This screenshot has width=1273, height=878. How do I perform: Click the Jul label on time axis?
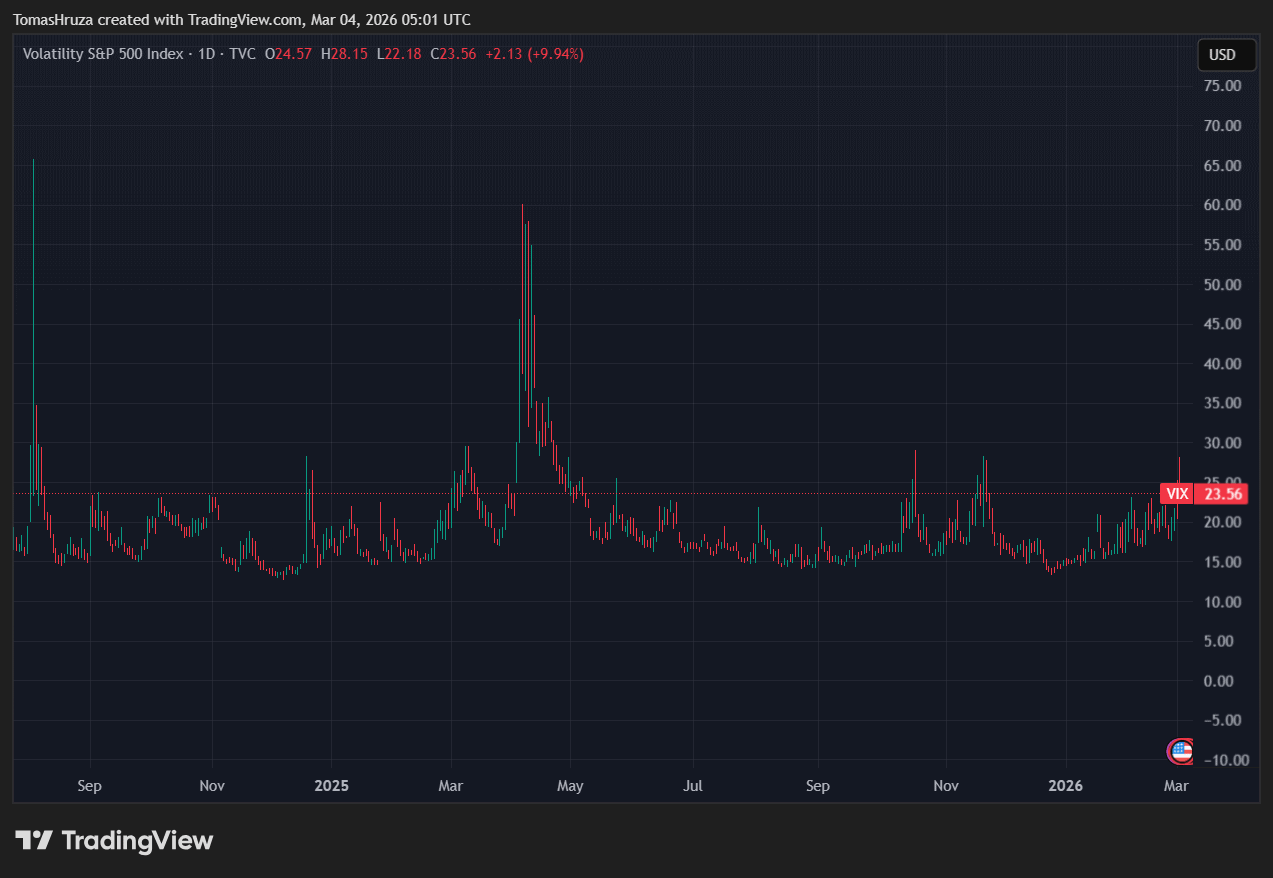click(692, 786)
